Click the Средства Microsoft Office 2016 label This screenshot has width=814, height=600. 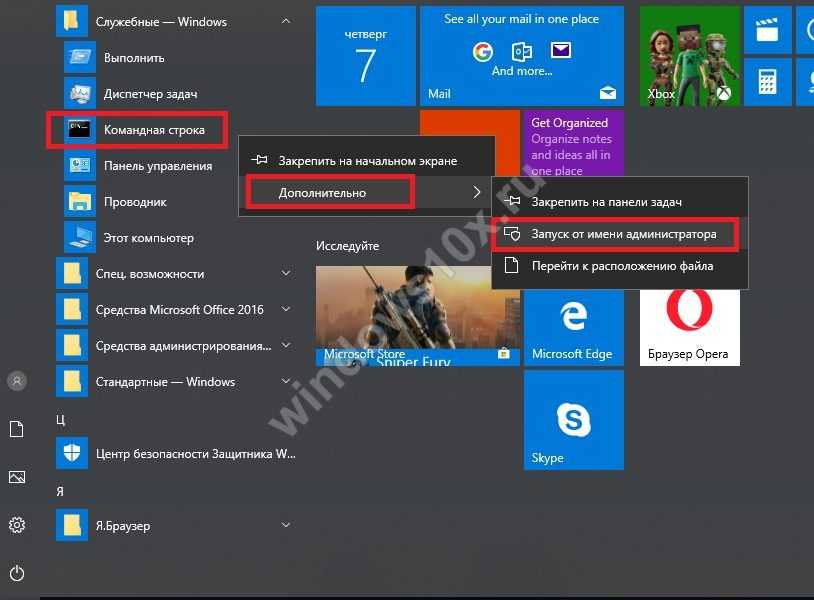click(180, 309)
